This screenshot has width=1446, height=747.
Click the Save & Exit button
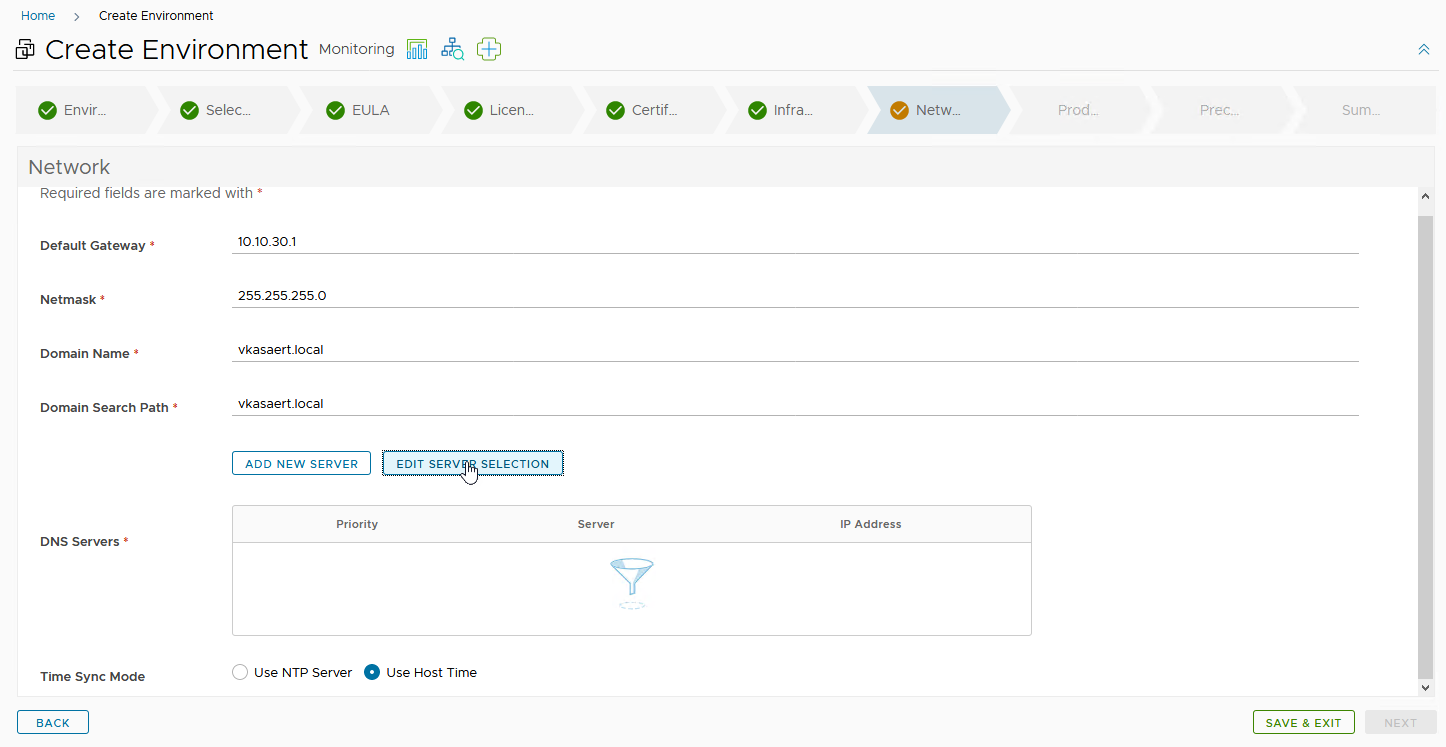pos(1303,722)
